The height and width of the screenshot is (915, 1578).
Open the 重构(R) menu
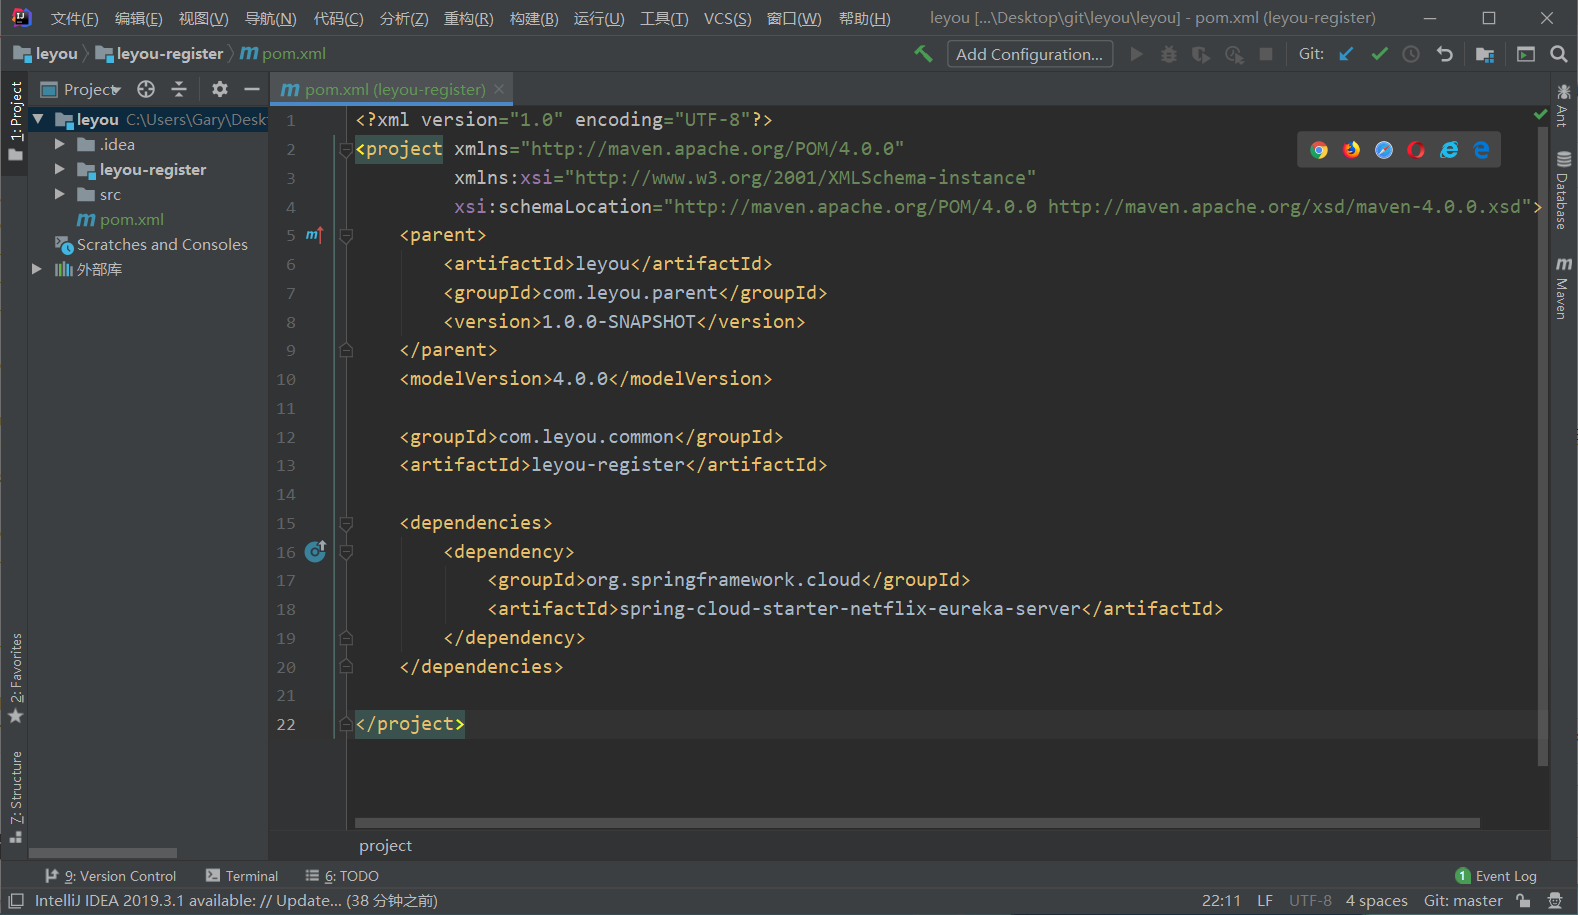tap(468, 19)
